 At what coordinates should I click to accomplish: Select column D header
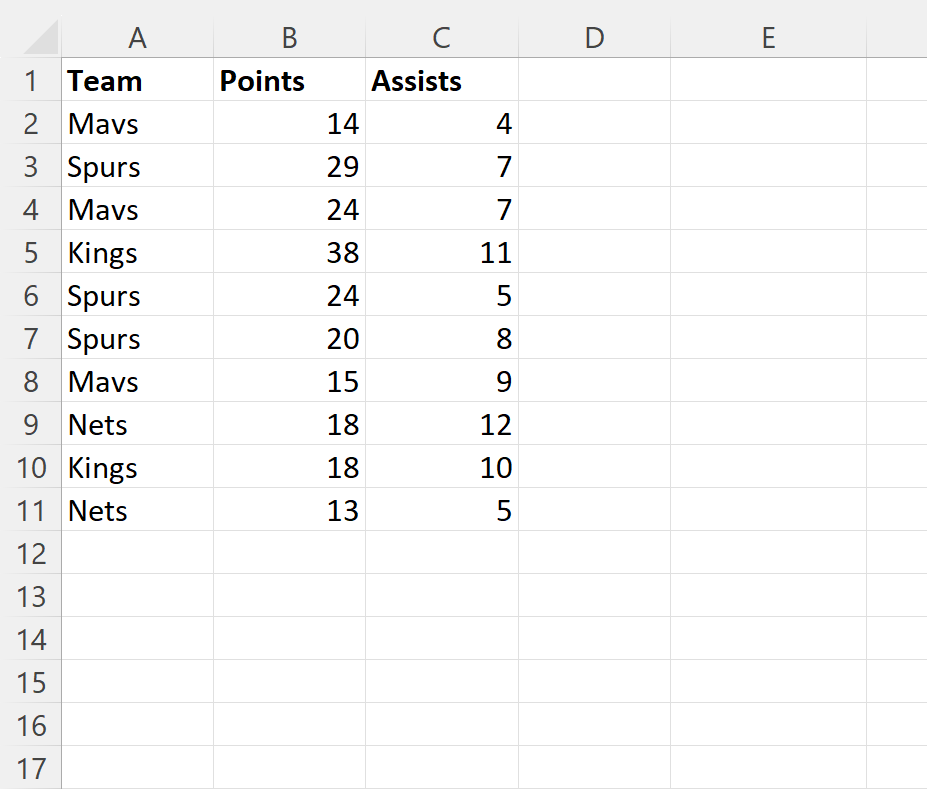[x=594, y=38]
